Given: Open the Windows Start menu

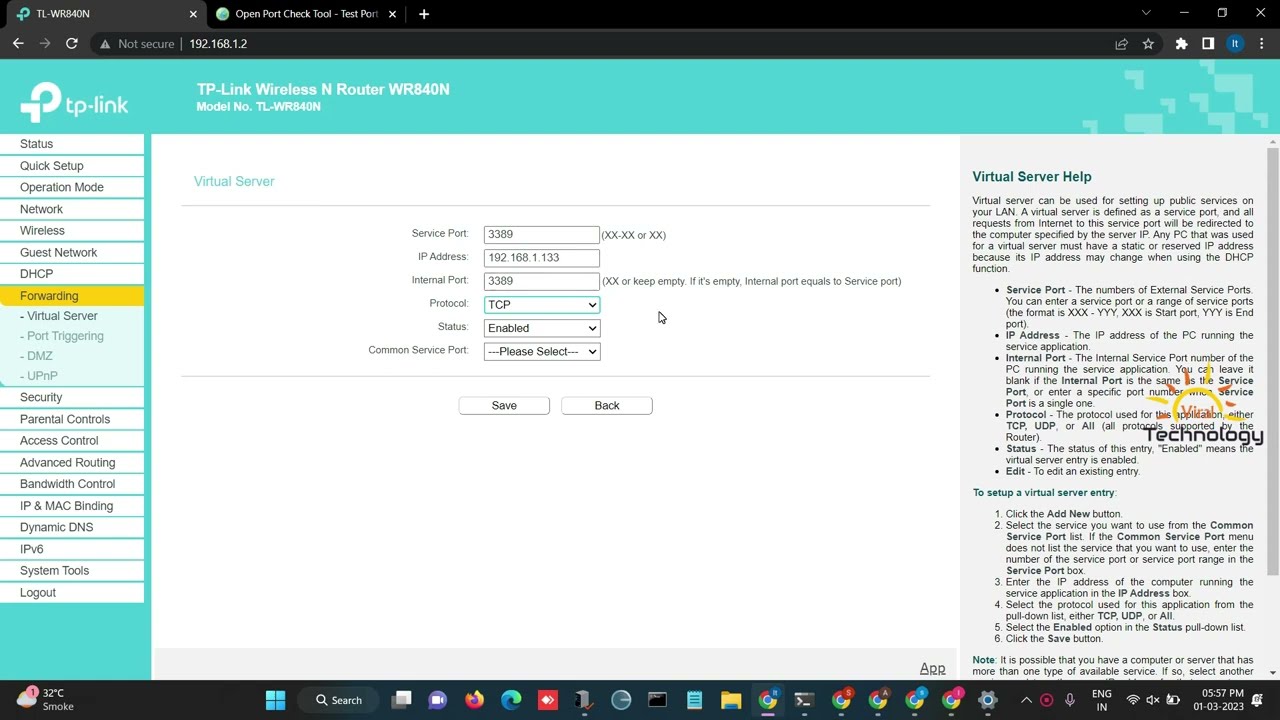Looking at the screenshot, I should click(x=275, y=700).
